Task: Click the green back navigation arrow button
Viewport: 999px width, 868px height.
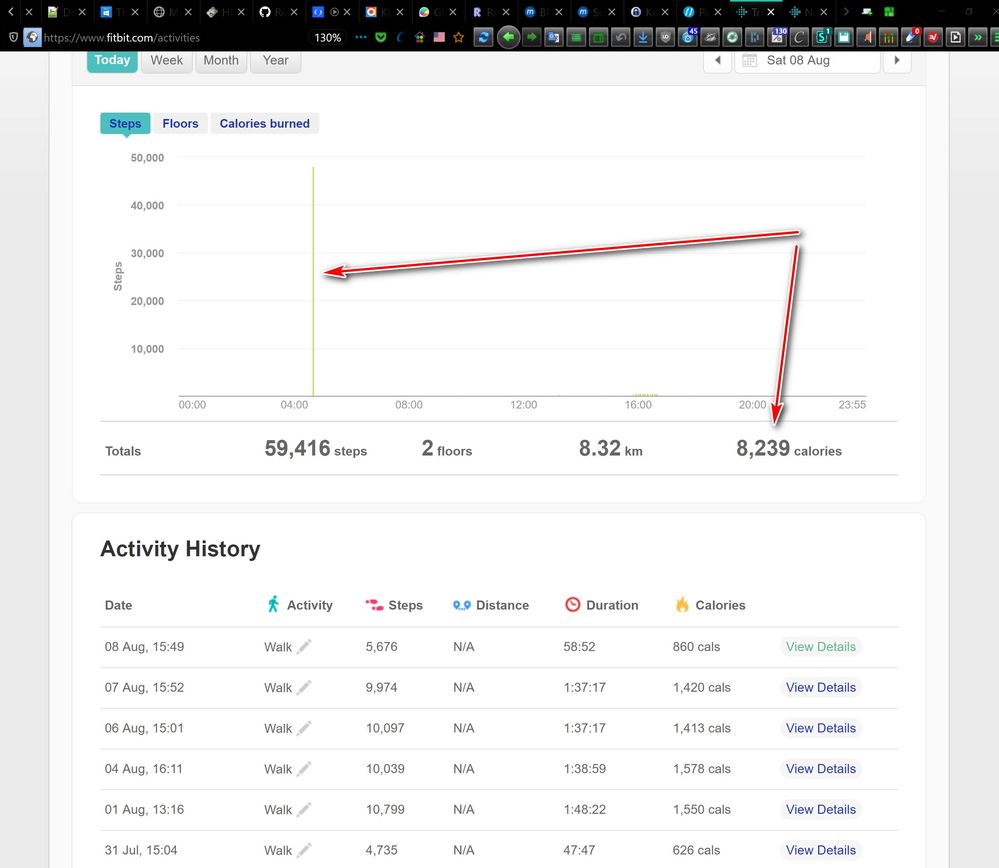Action: [508, 38]
